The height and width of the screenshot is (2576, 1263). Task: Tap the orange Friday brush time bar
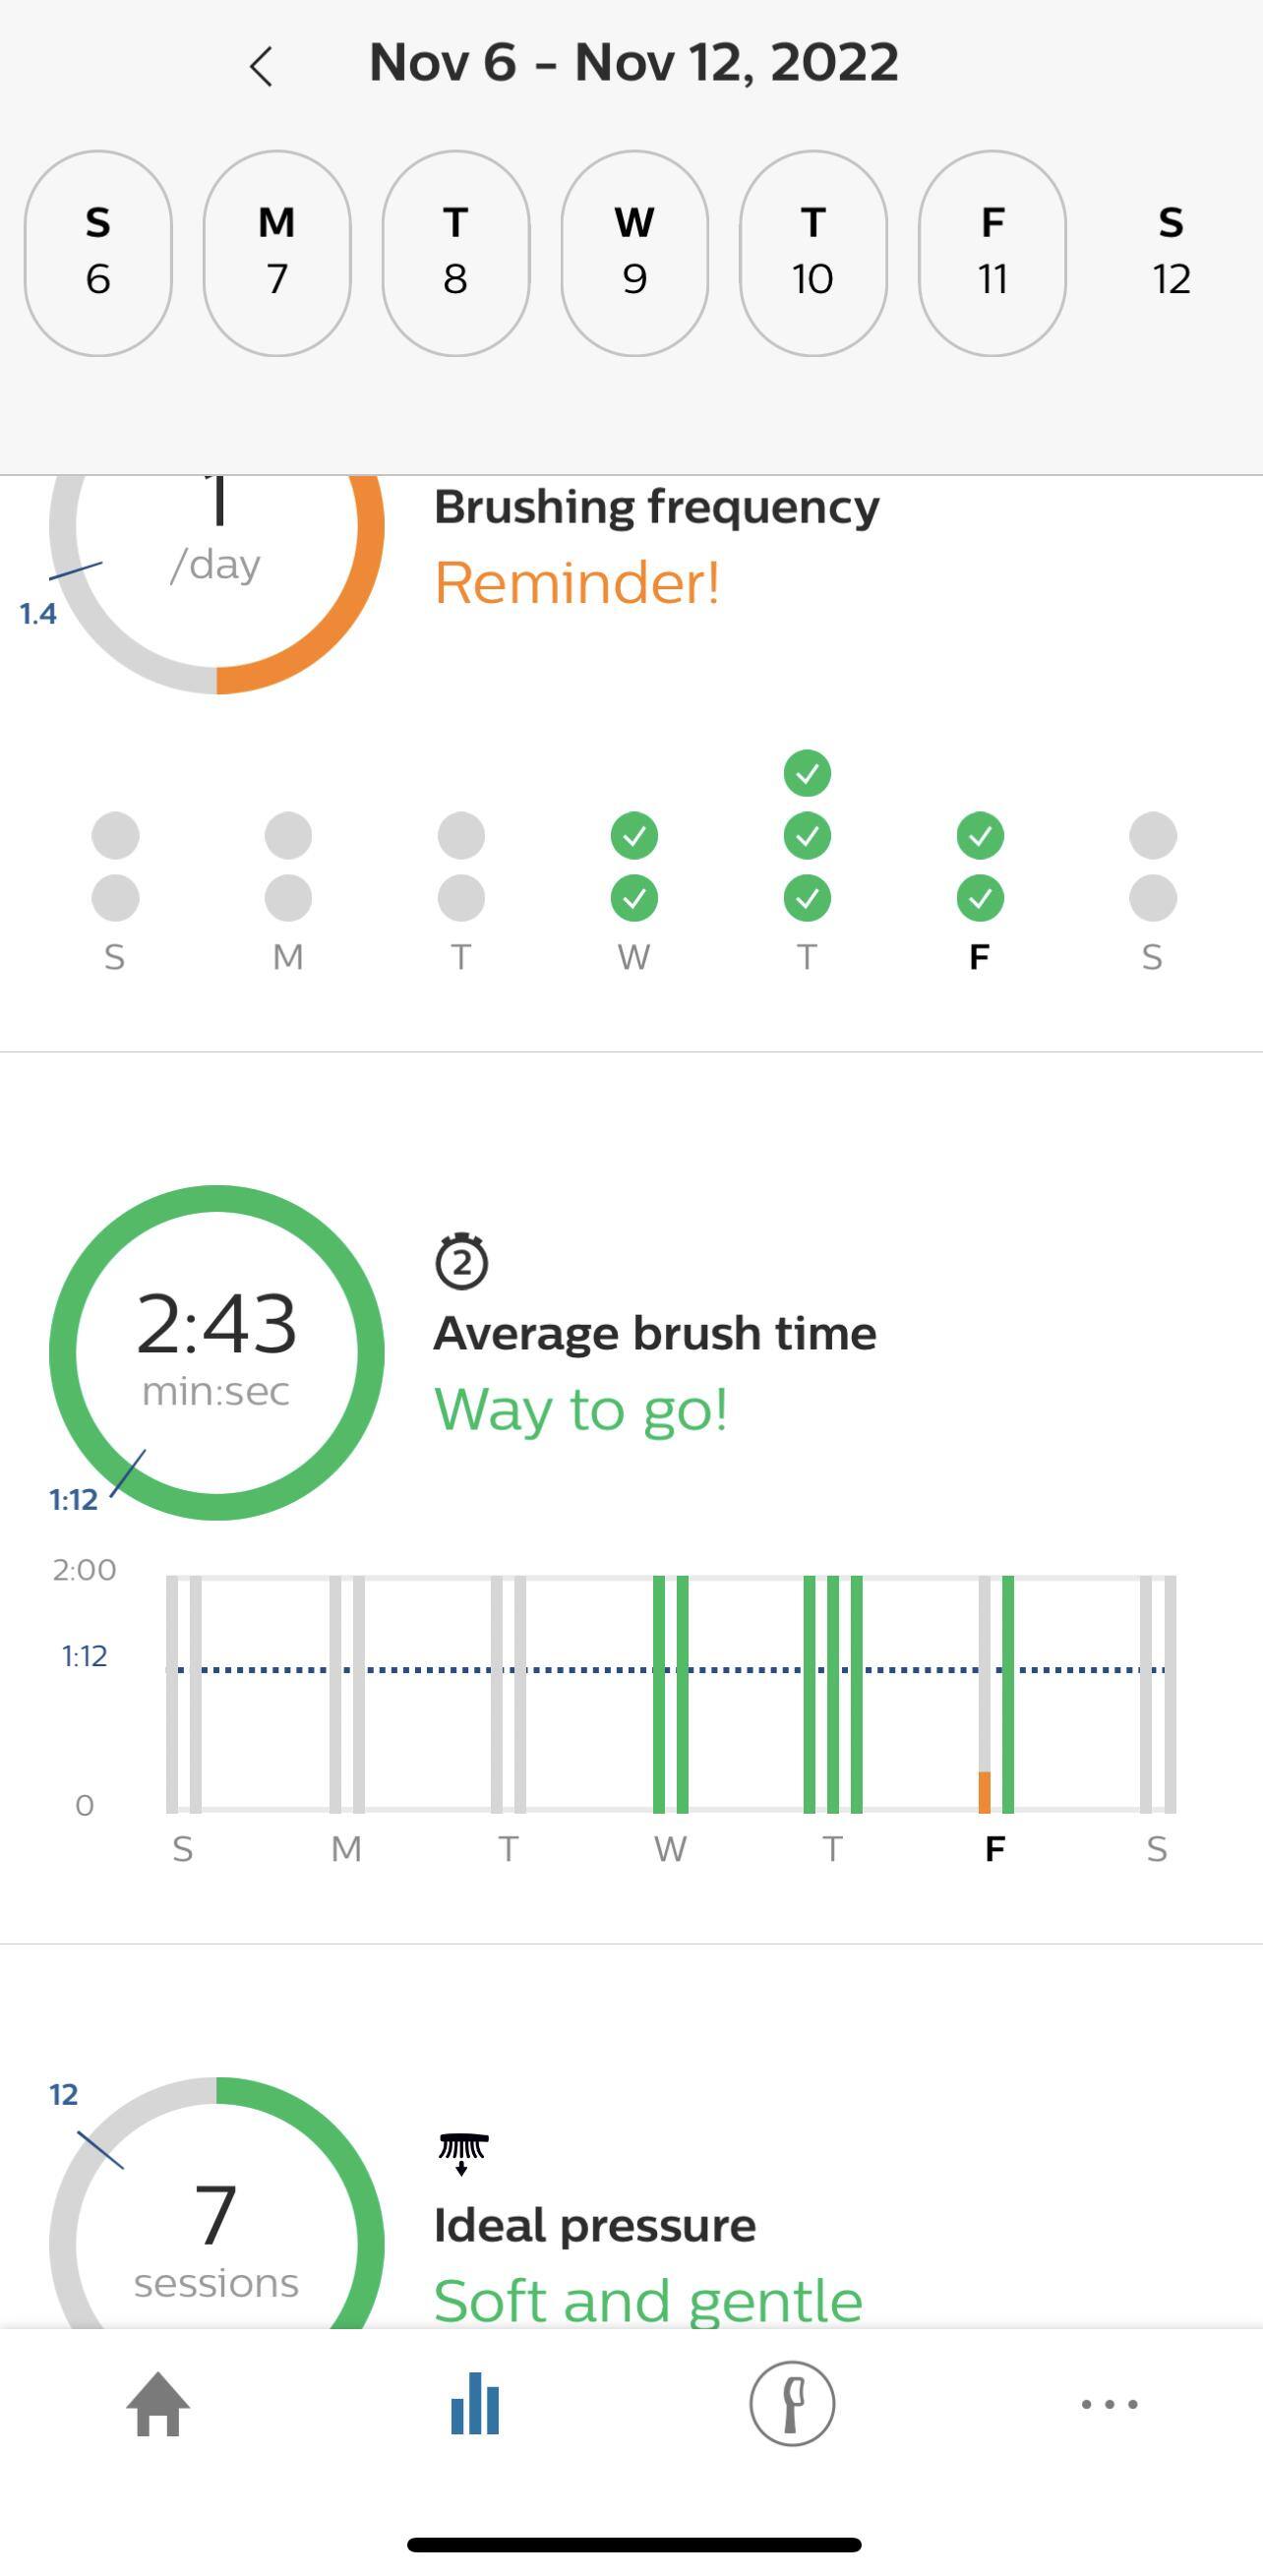pos(984,1792)
